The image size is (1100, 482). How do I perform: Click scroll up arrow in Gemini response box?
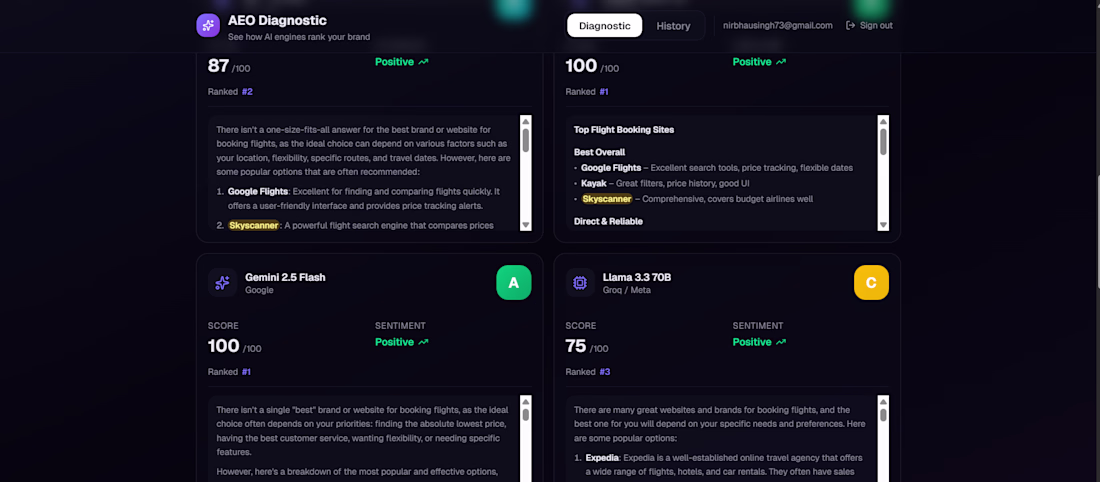[x=525, y=401]
